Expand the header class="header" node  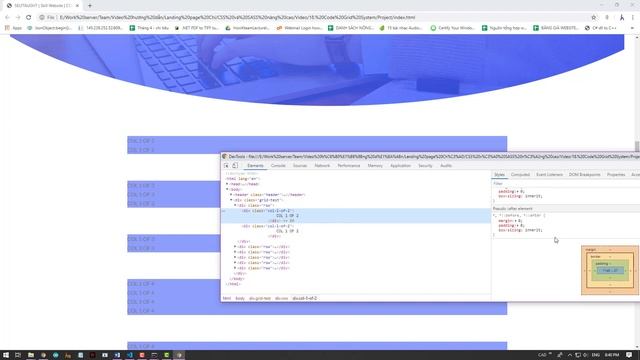[x=231, y=195]
